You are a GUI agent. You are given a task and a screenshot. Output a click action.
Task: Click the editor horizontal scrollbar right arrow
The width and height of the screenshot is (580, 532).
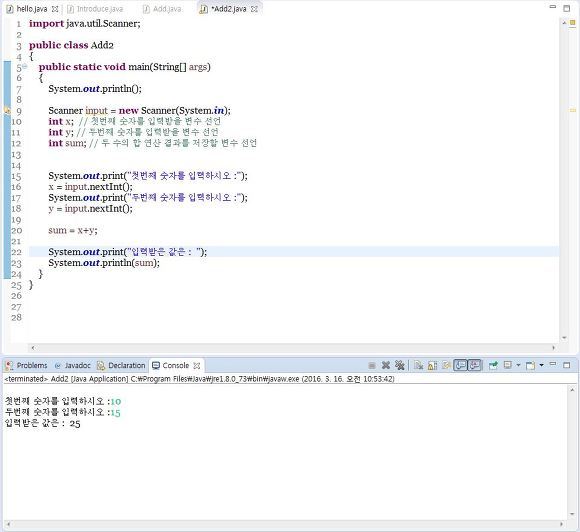(x=554, y=348)
